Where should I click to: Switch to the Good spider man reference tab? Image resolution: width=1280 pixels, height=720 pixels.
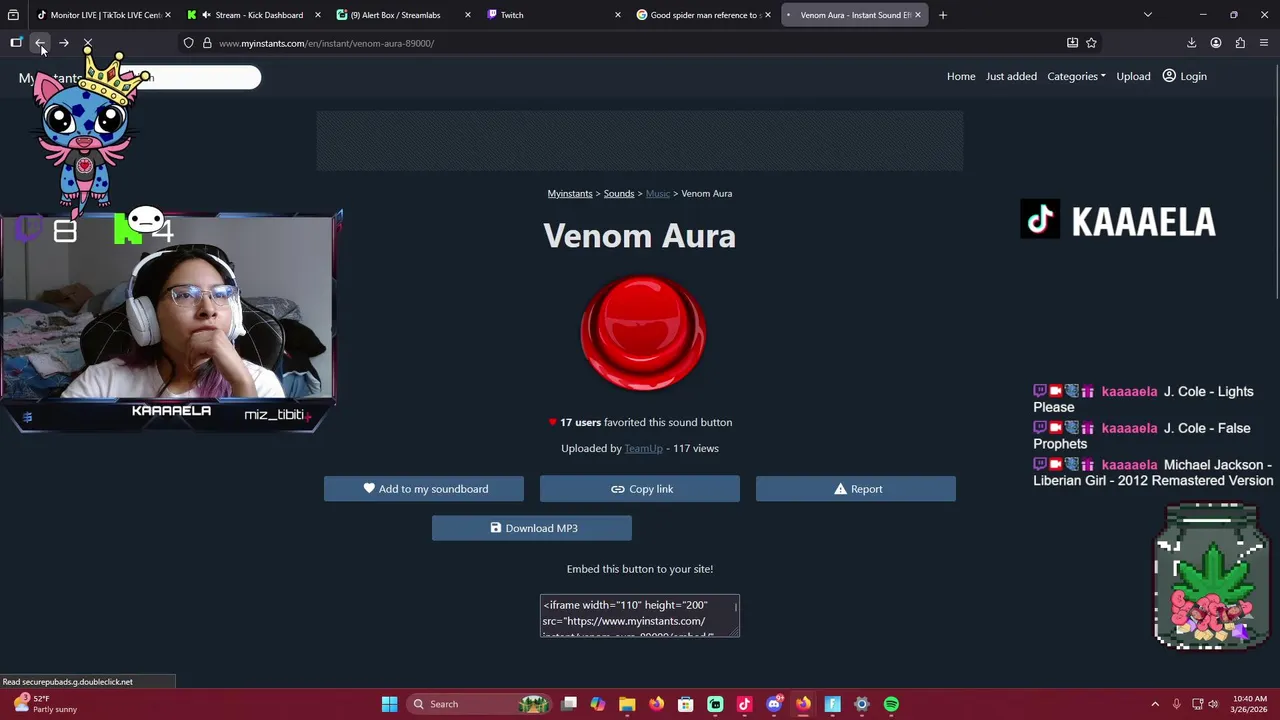[x=702, y=15]
